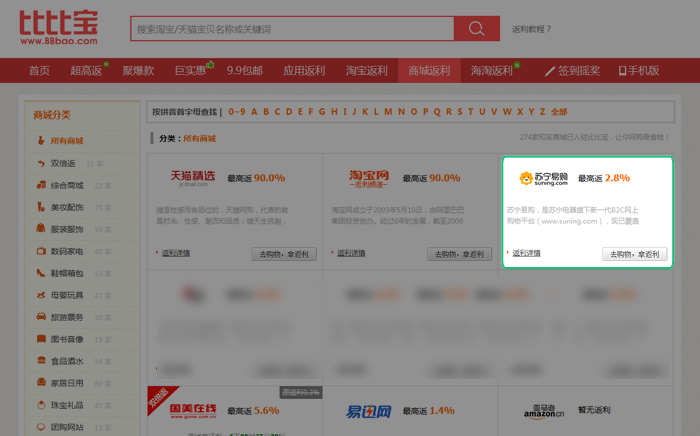Click the 食品酒水 category icon

click(x=41, y=360)
